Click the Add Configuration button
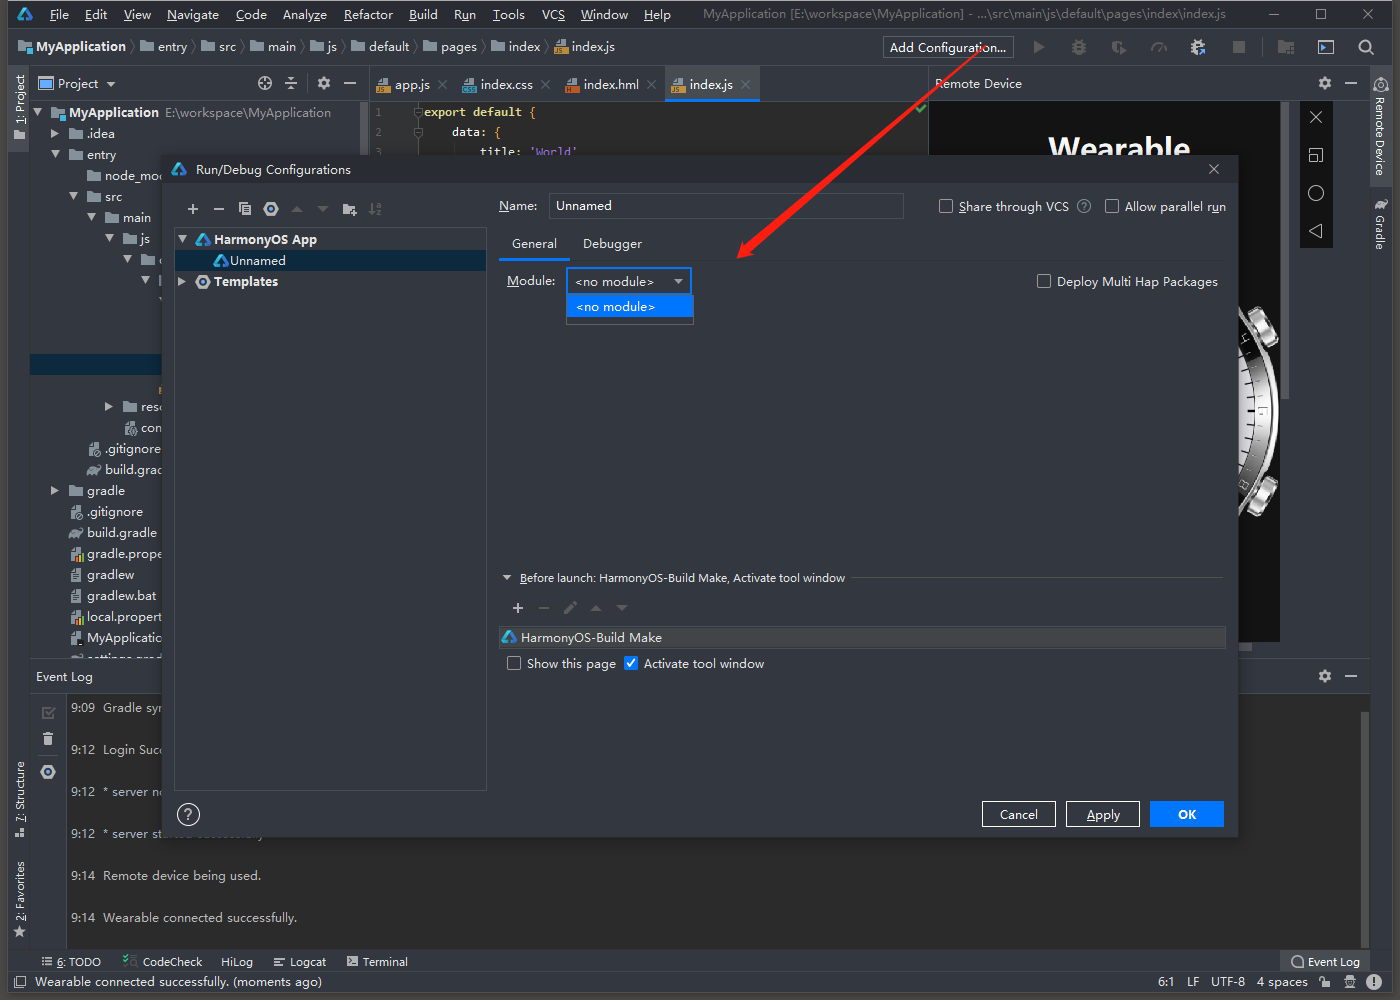This screenshot has height=1000, width=1400. pyautogui.click(x=948, y=47)
